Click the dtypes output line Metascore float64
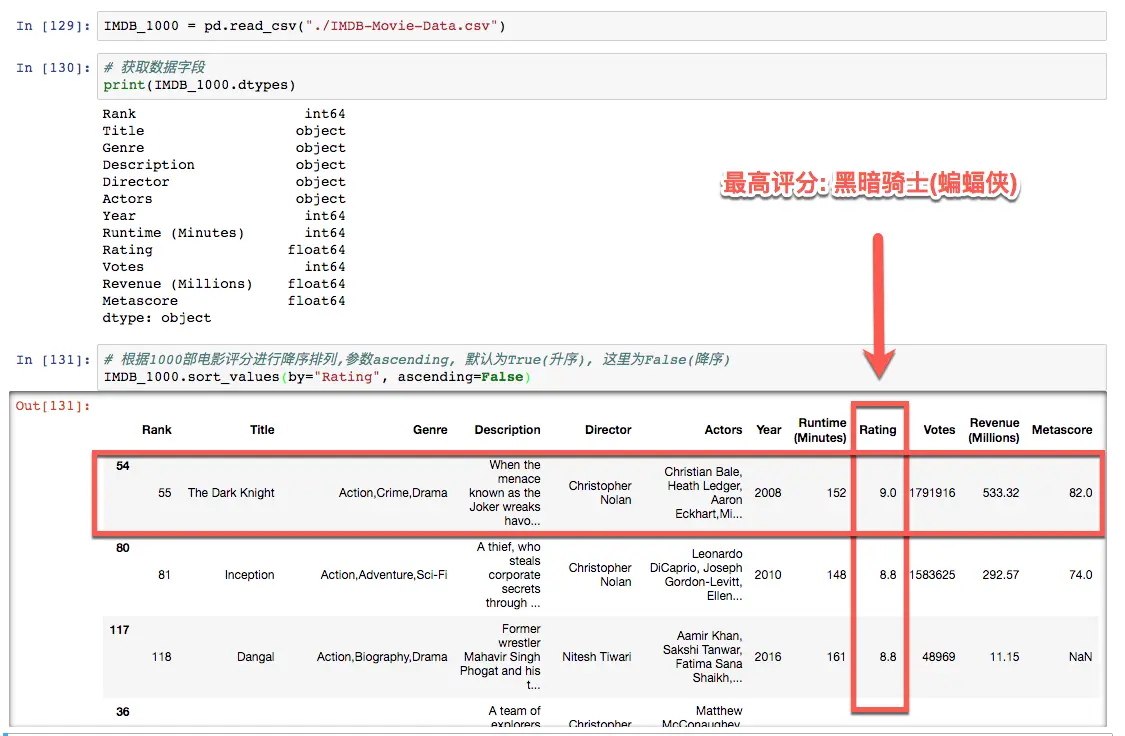 [x=224, y=301]
